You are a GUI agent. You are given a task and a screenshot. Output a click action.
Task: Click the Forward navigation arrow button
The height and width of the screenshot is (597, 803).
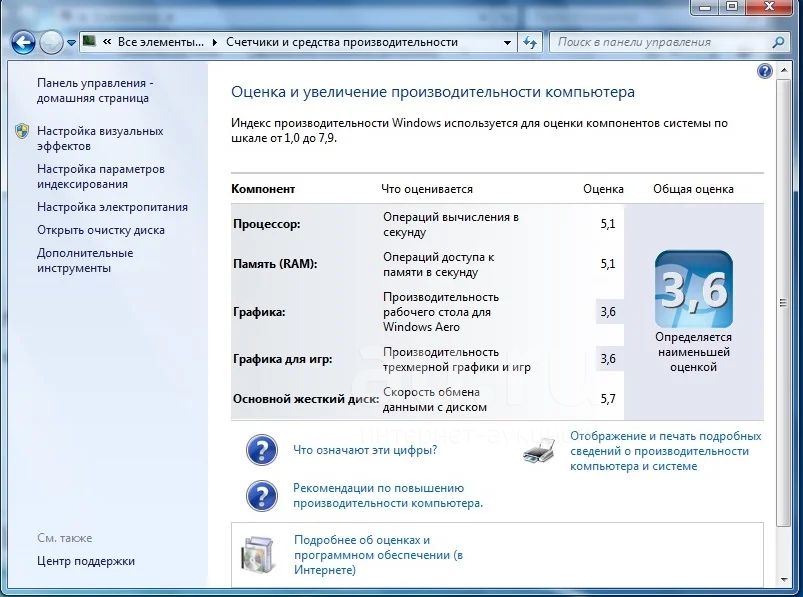click(51, 42)
